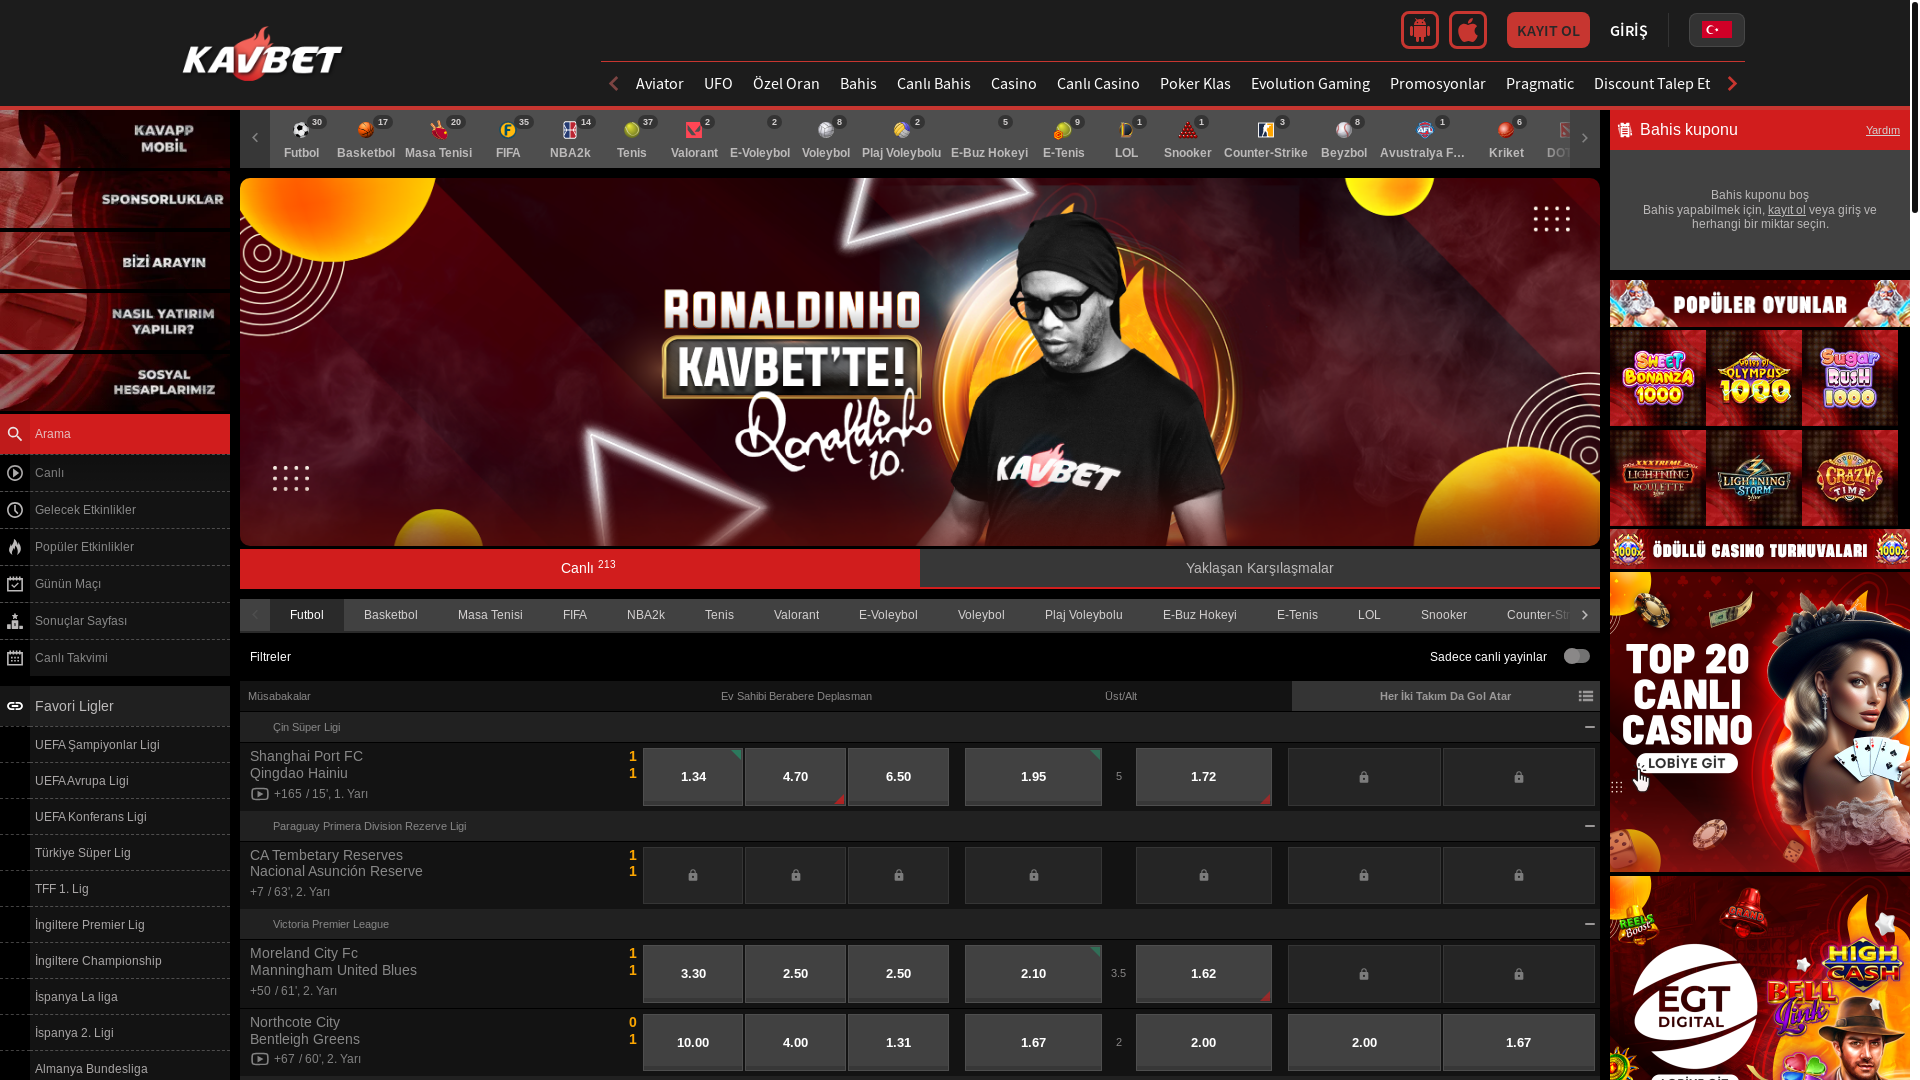Image resolution: width=1920 pixels, height=1080 pixels.
Task: Open the Apple app download icon
Action: tap(1467, 30)
